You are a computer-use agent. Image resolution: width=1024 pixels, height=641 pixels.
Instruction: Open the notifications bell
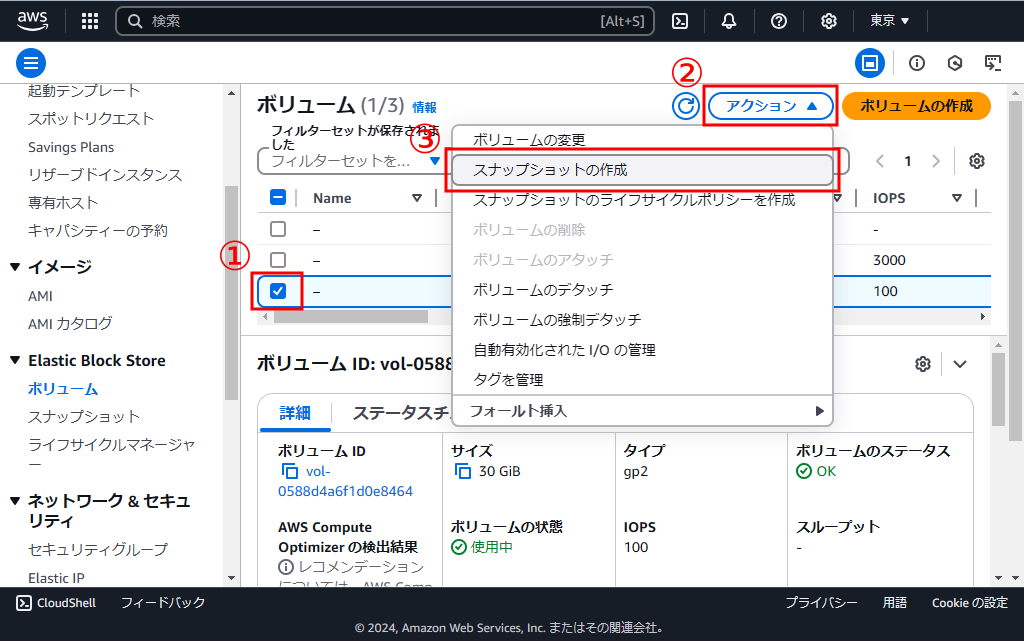coord(729,21)
